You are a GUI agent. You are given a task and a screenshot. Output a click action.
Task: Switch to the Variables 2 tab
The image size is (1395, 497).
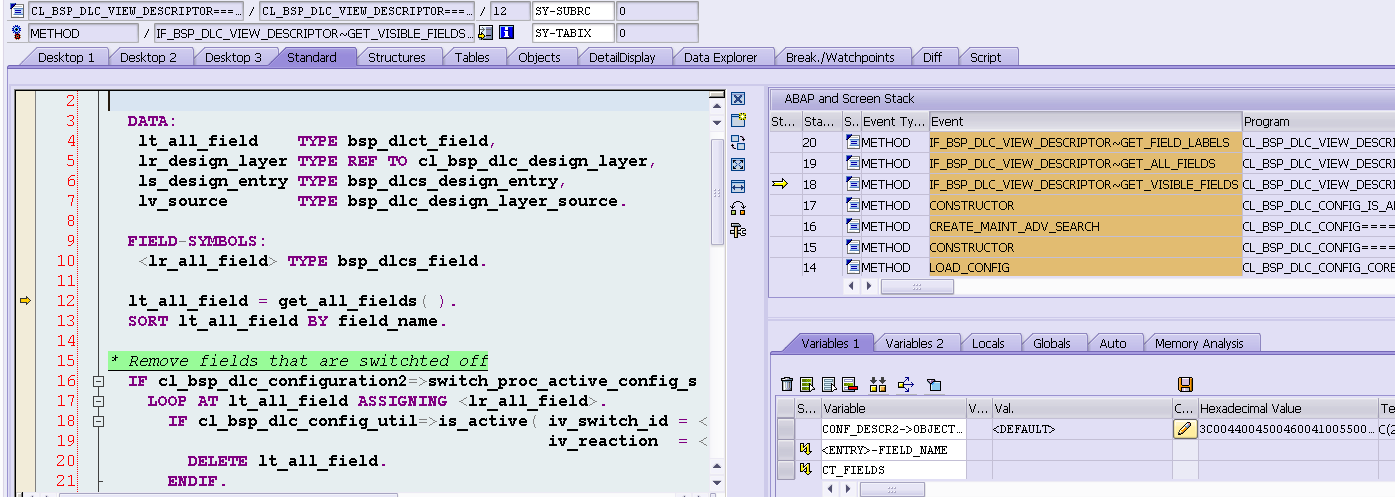coord(914,343)
